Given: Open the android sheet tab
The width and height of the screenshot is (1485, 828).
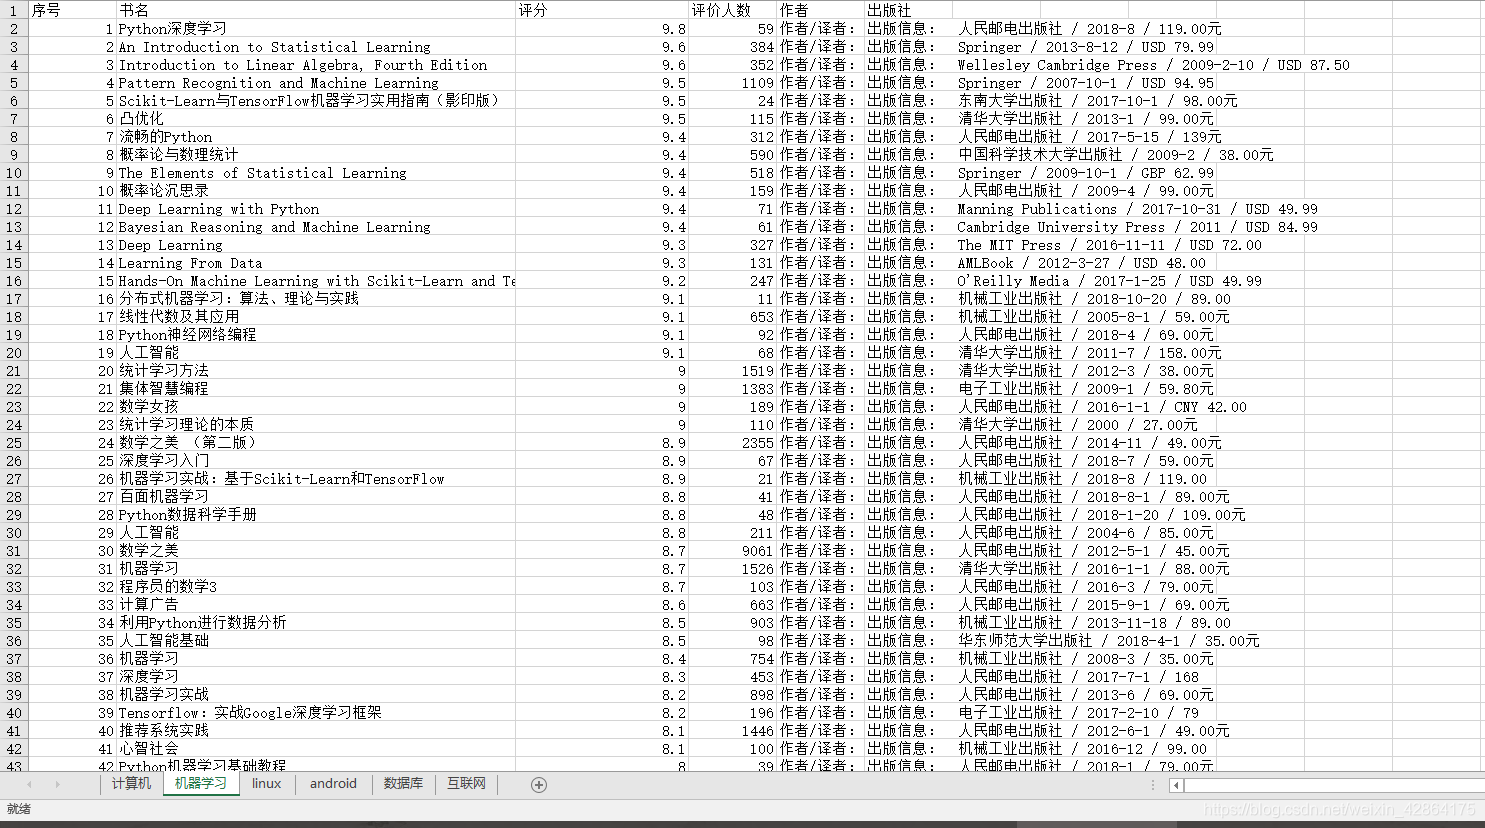Looking at the screenshot, I should pyautogui.click(x=333, y=784).
